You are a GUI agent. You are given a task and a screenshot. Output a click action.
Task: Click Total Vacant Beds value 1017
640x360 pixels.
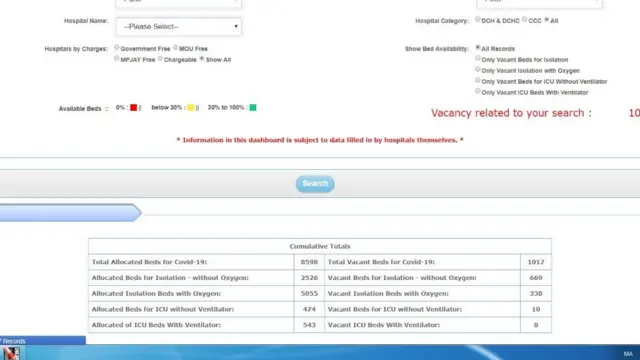point(536,262)
